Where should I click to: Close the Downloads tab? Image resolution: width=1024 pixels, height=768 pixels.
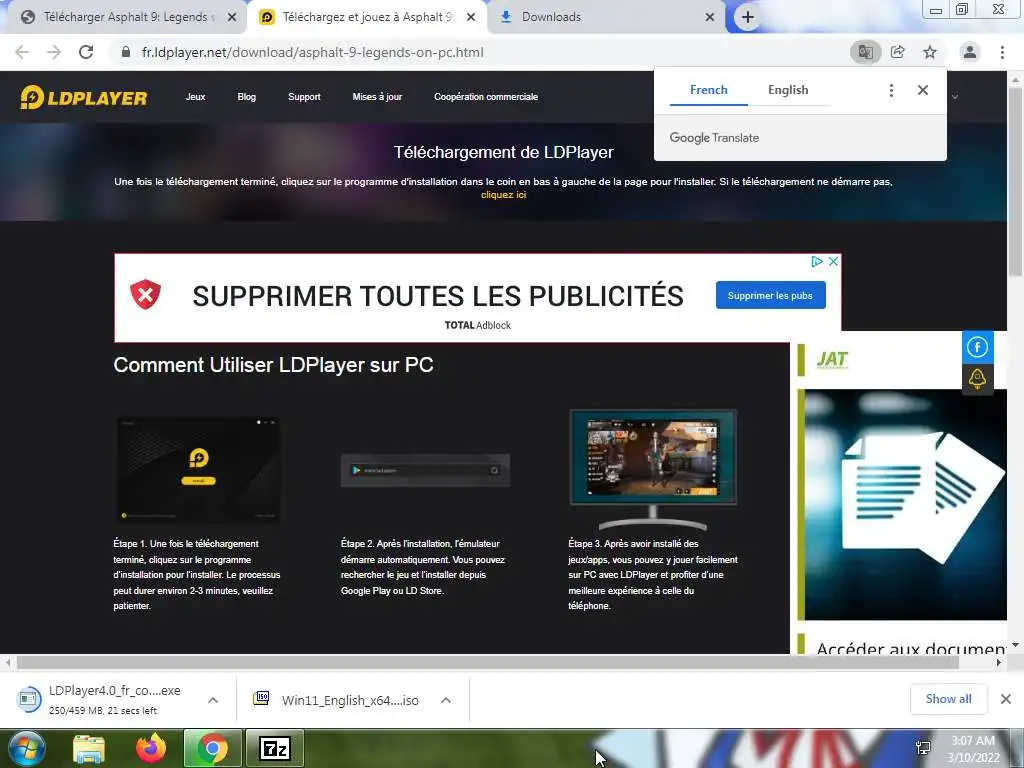tap(710, 18)
